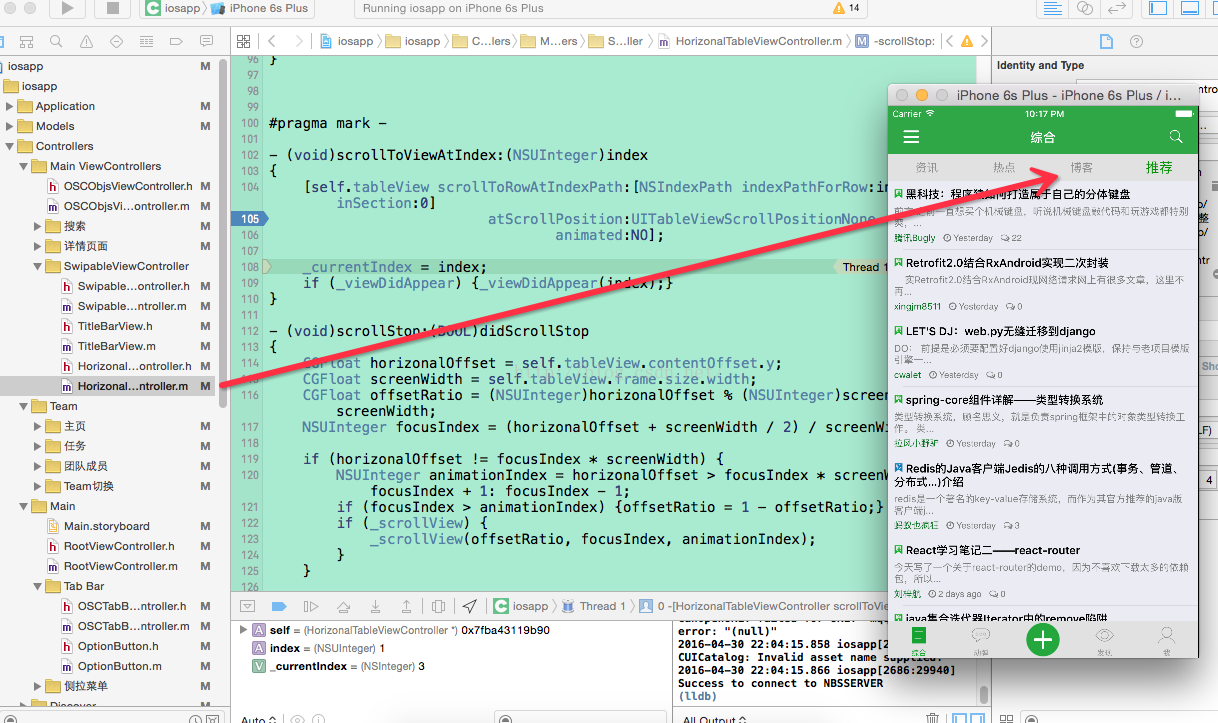
Task: Tap the green plus button in simulator
Action: point(1043,638)
